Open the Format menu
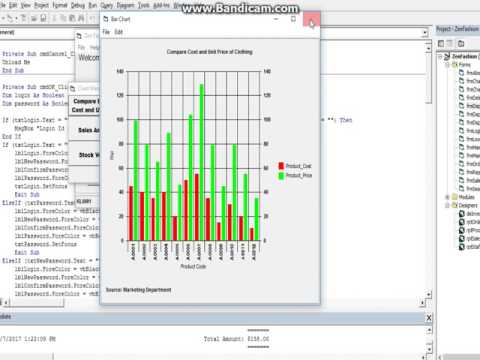Image resolution: width=480 pixels, height=360 pixels. click(x=60, y=5)
